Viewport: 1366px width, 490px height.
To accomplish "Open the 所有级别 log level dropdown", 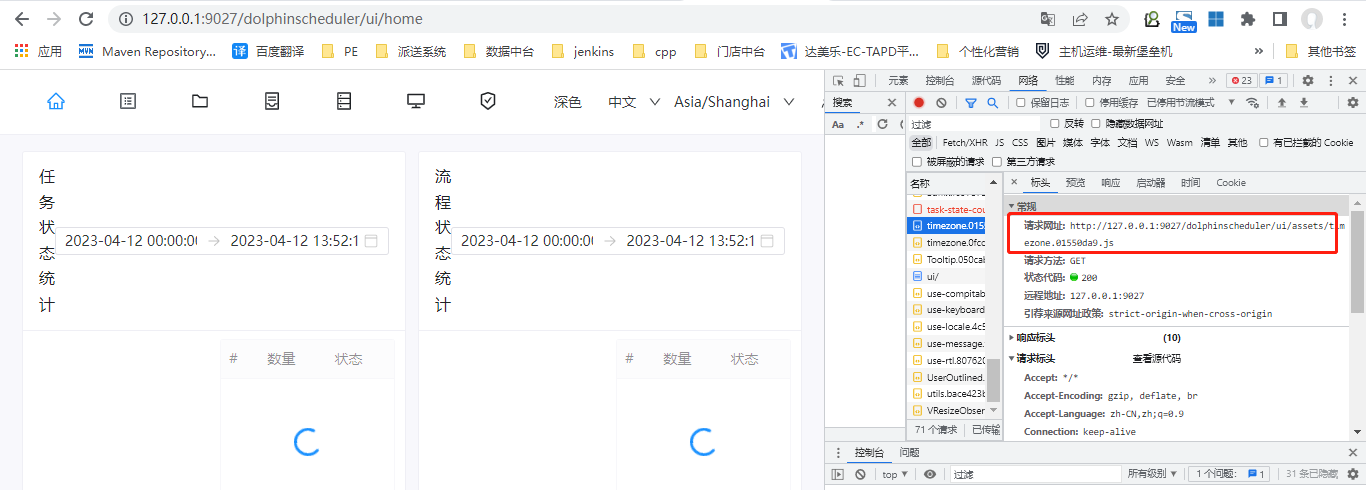I will point(1153,474).
